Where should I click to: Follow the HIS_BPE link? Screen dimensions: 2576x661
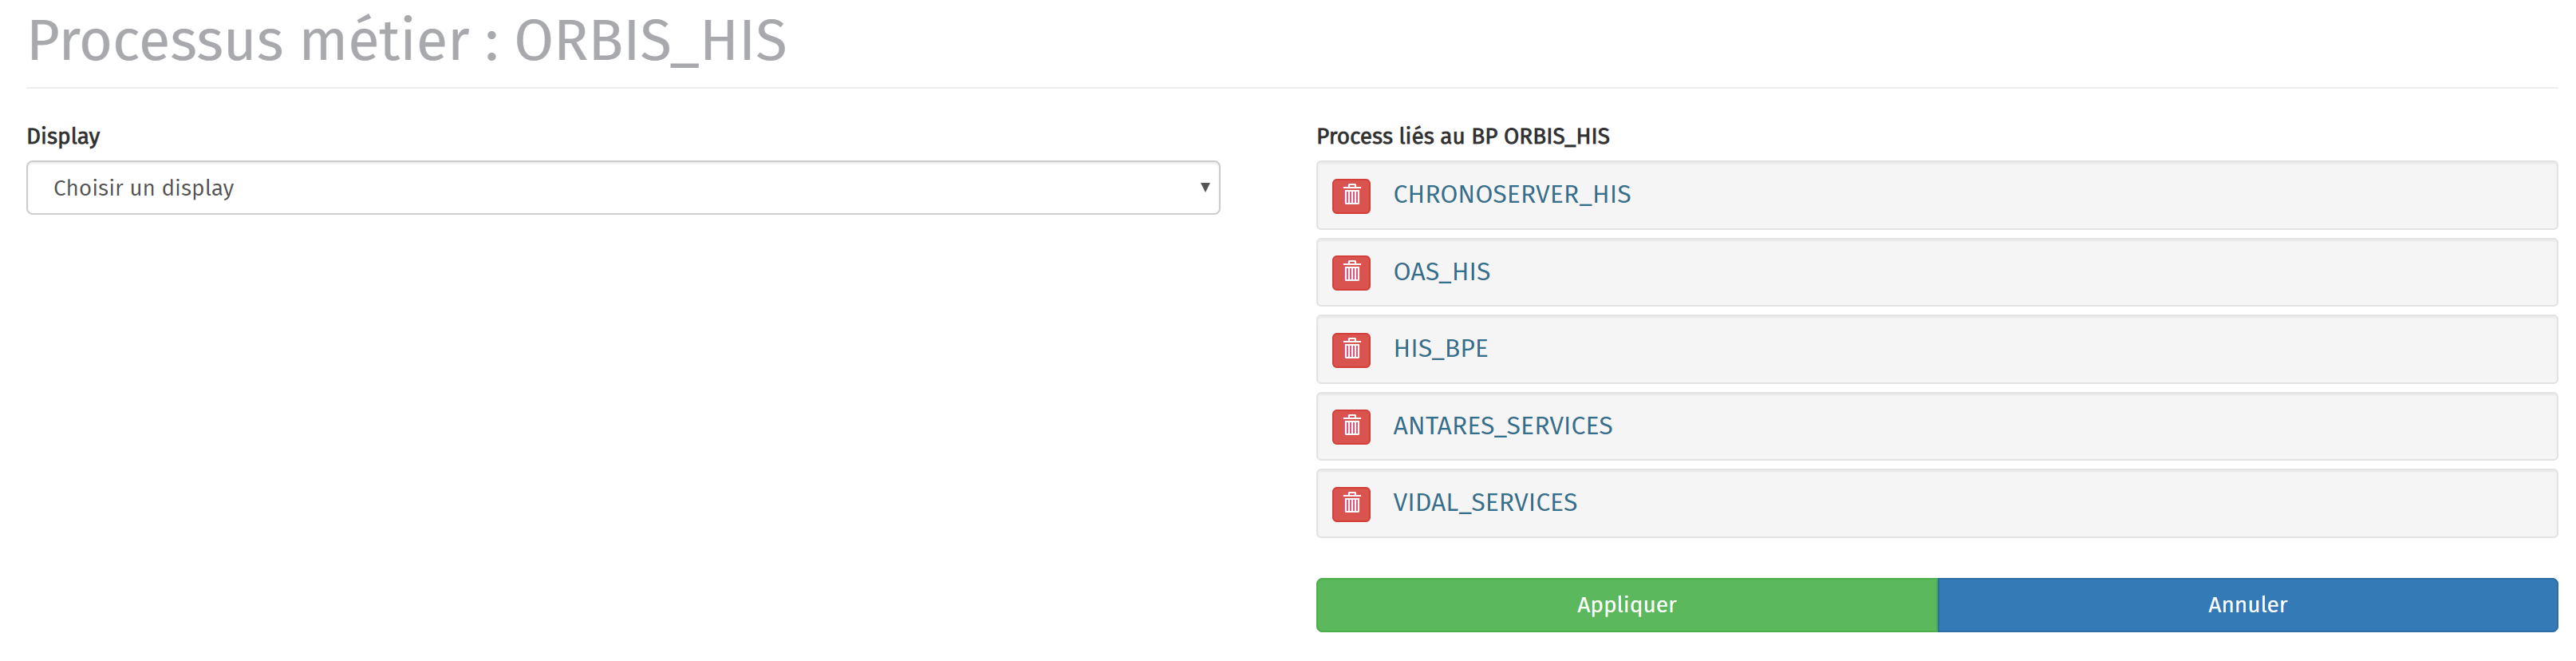[x=1440, y=349]
